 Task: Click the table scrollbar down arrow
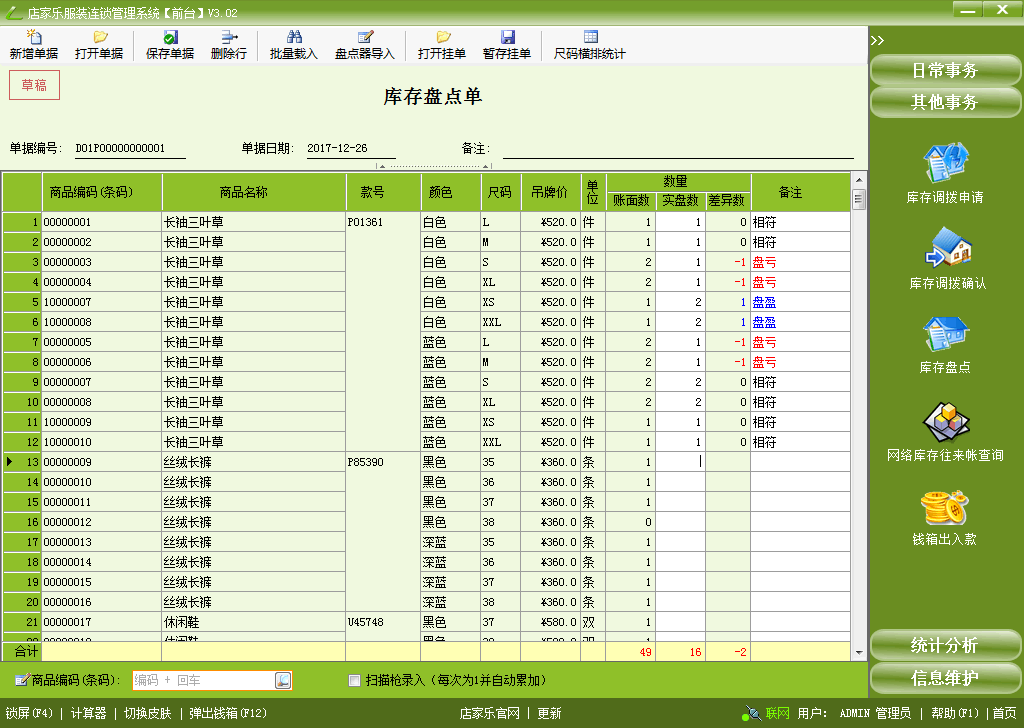(859, 652)
